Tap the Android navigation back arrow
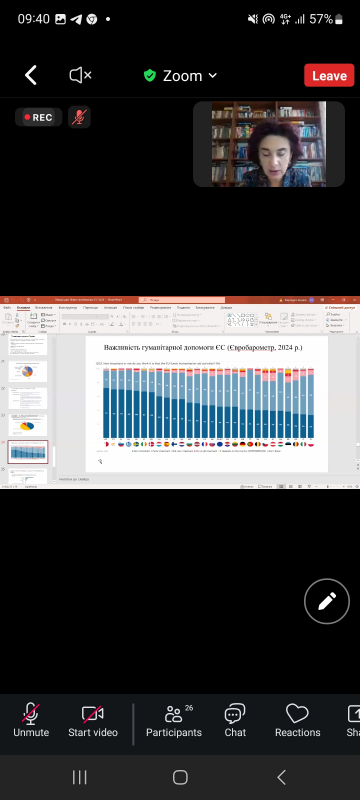Image resolution: width=360 pixels, height=800 pixels. click(x=281, y=777)
